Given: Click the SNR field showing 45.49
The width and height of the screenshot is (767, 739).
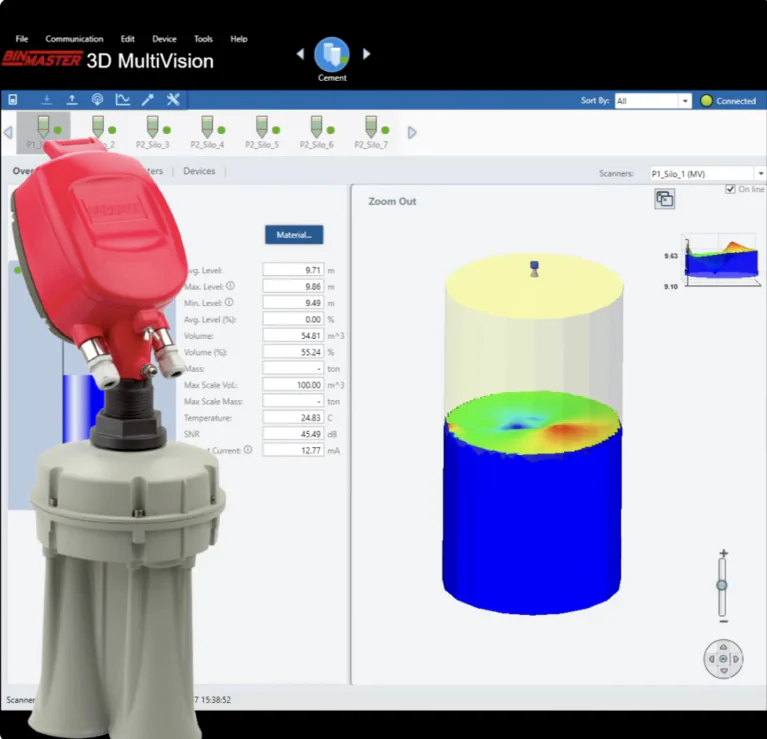Looking at the screenshot, I should [x=293, y=434].
